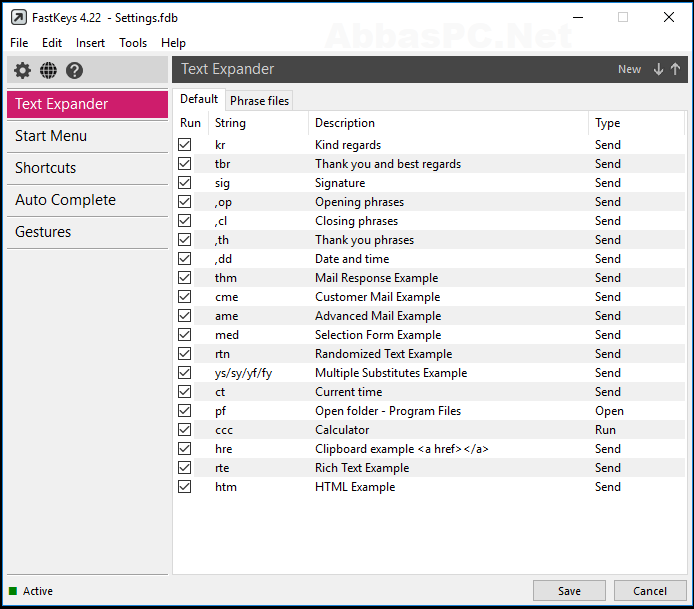Click the 'Active' status text

[x=38, y=591]
